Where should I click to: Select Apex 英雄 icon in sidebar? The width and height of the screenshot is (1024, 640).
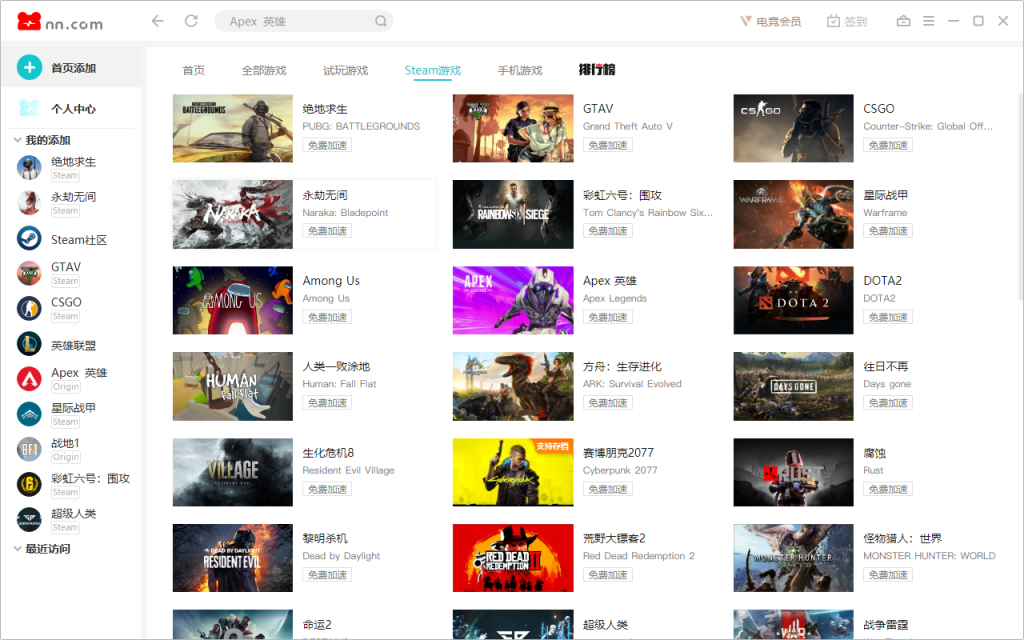click(29, 379)
